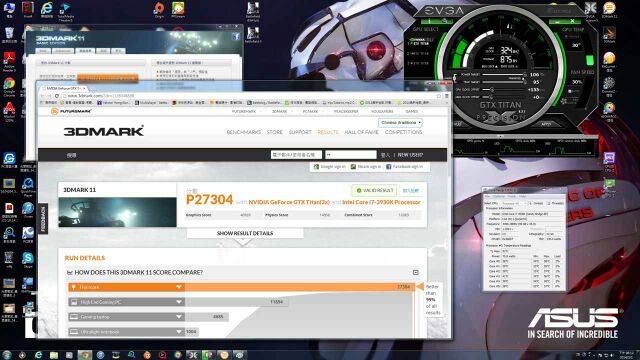Image resolution: width=640 pixels, height=360 pixels.
Task: Click the email/username input field
Action: (296, 155)
